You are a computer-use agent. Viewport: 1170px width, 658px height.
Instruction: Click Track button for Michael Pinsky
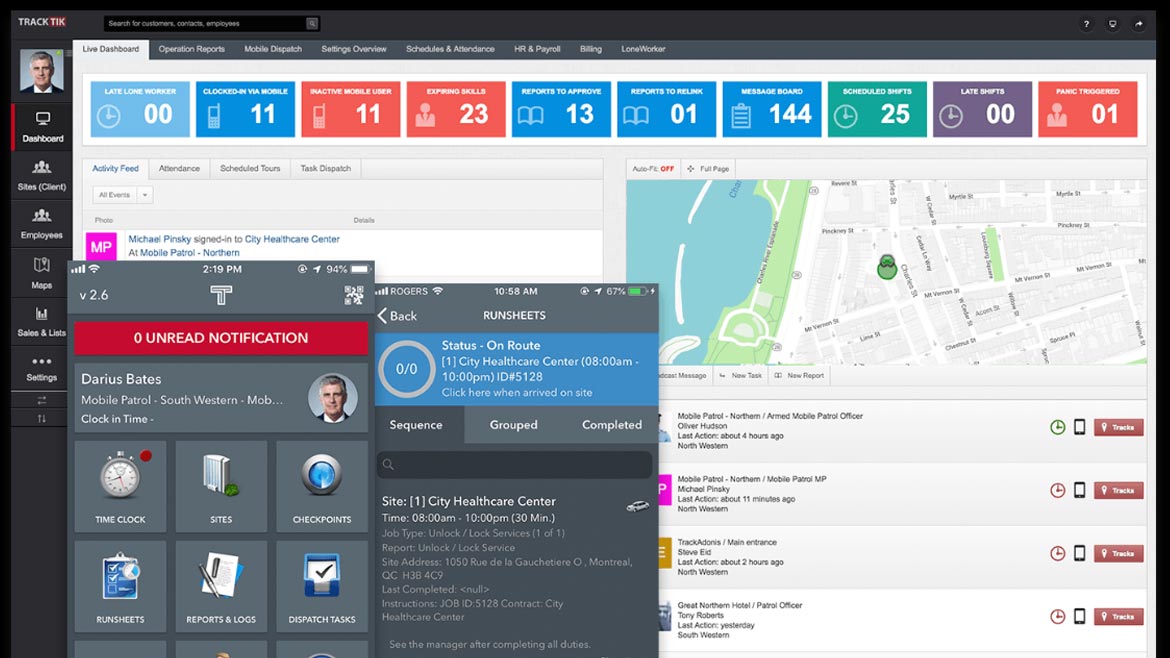pos(1118,491)
